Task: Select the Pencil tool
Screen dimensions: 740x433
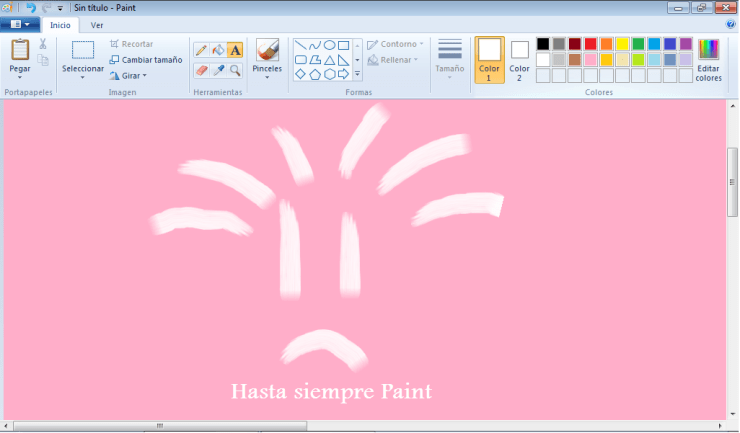Action: [201, 50]
